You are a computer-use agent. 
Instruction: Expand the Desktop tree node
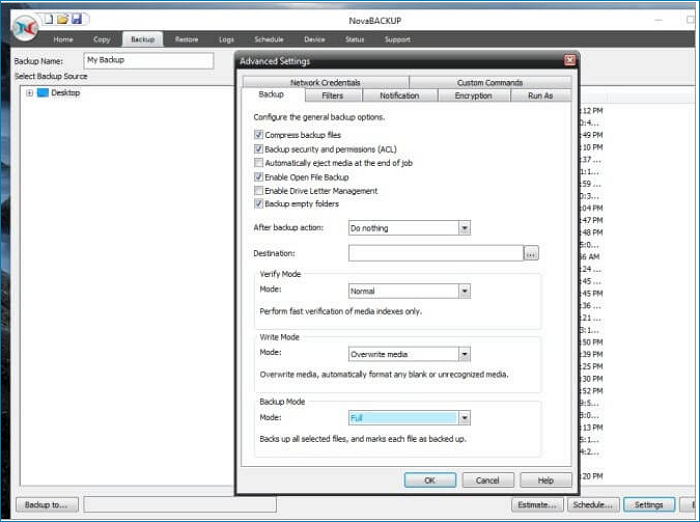coord(30,93)
